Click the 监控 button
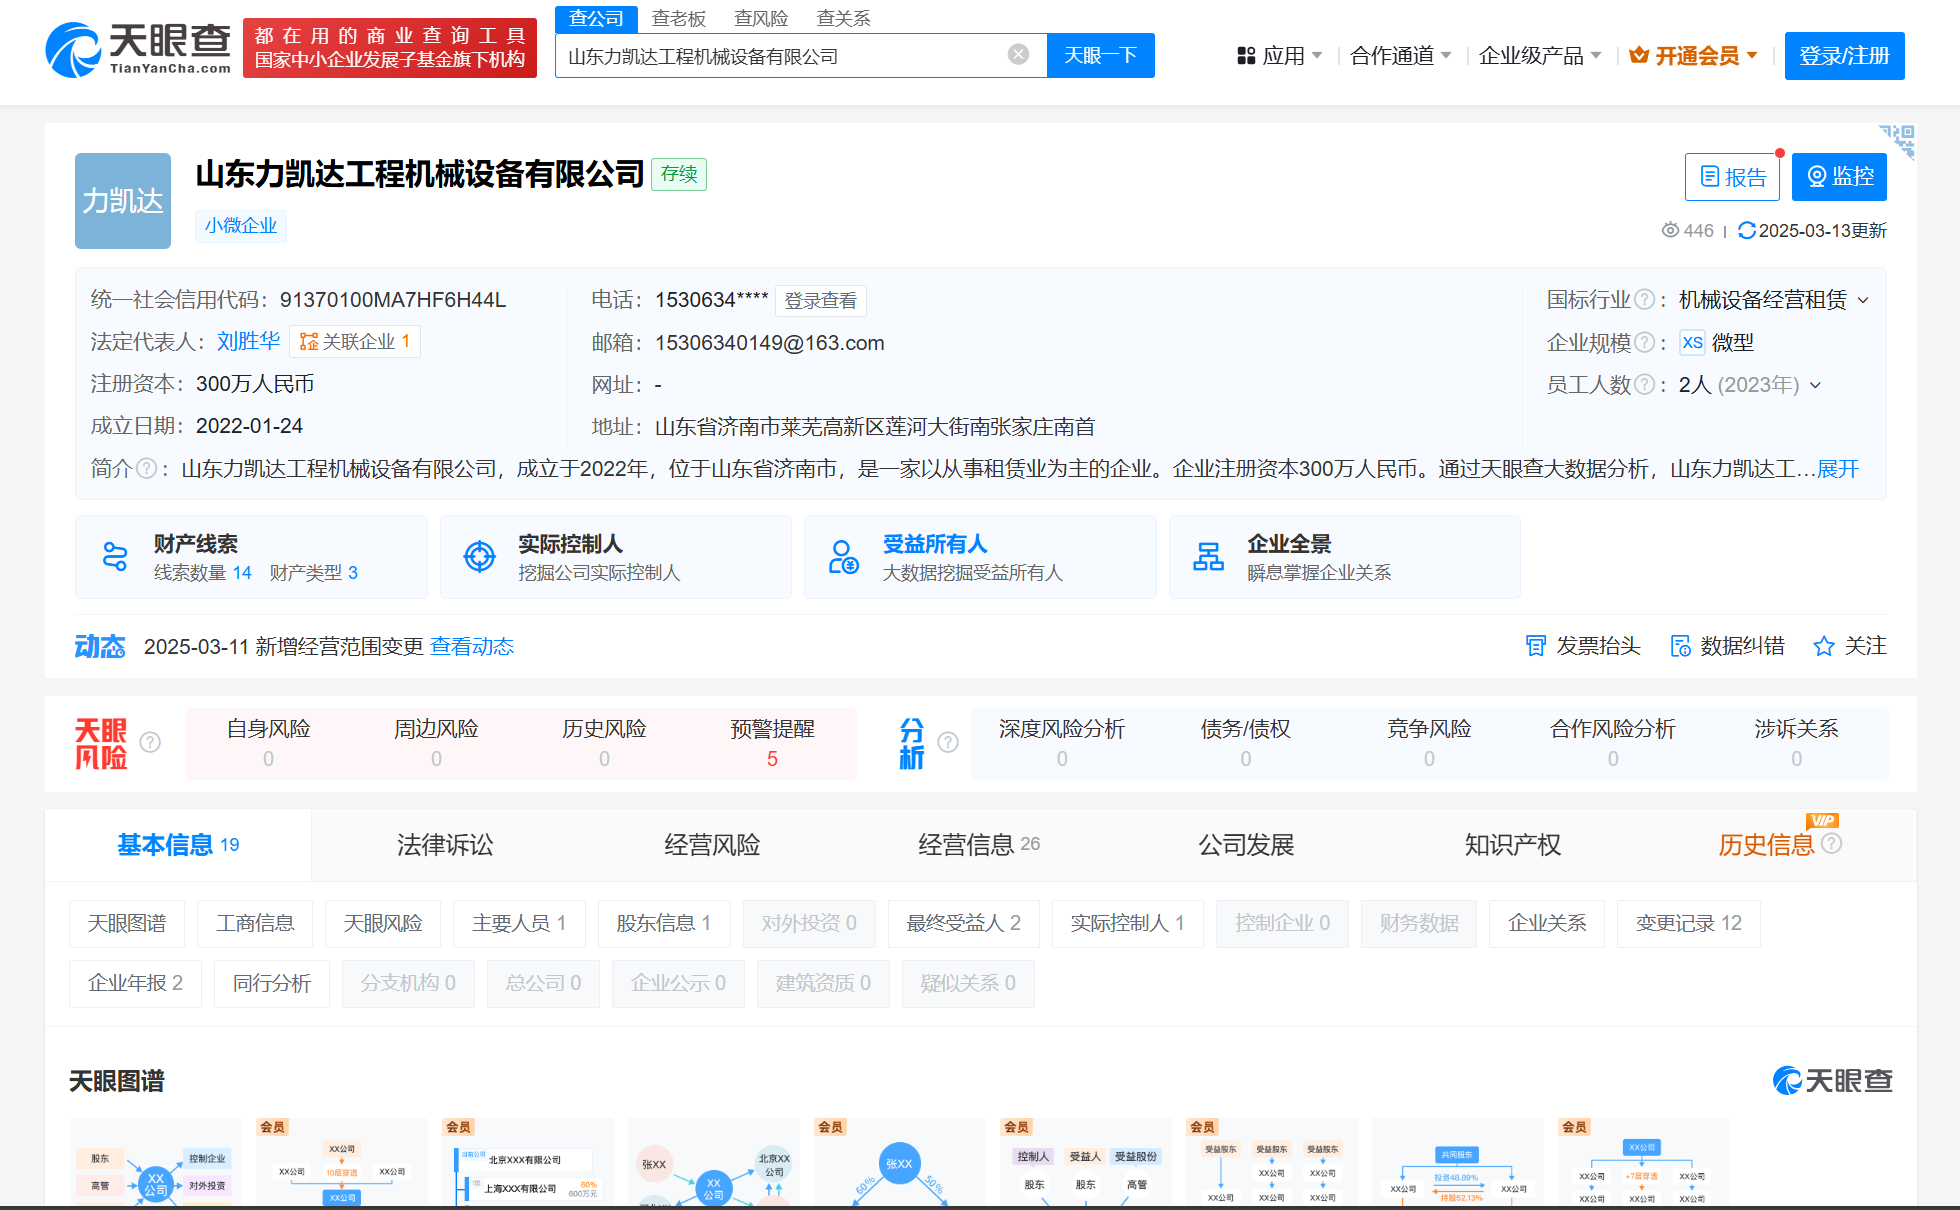Image resolution: width=1960 pixels, height=1210 pixels. (x=1839, y=177)
